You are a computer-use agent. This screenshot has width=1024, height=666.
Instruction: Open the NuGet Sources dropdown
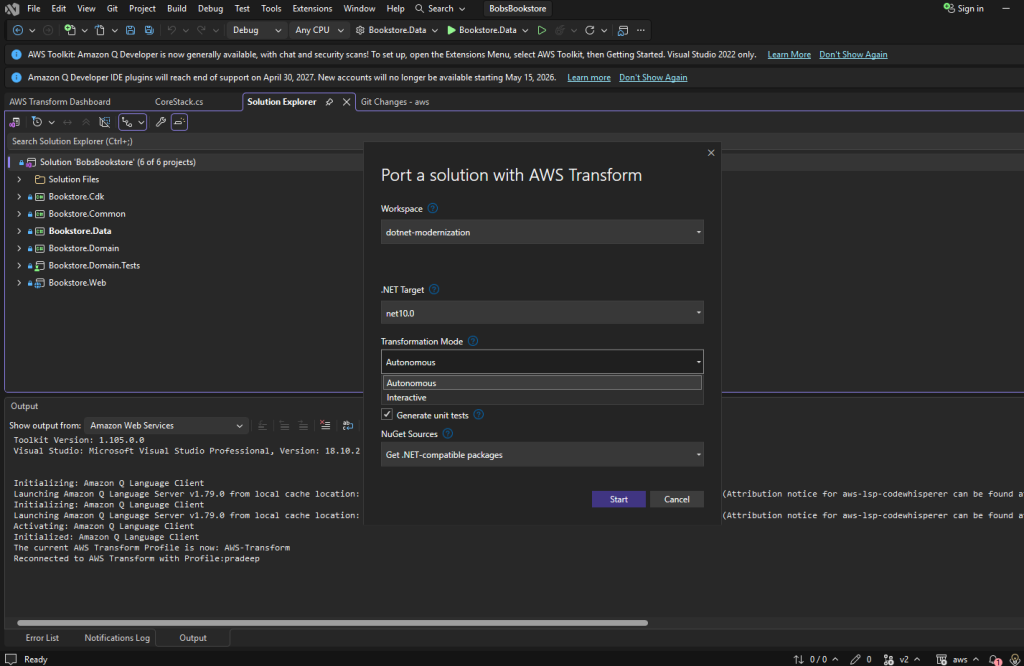(x=542, y=454)
